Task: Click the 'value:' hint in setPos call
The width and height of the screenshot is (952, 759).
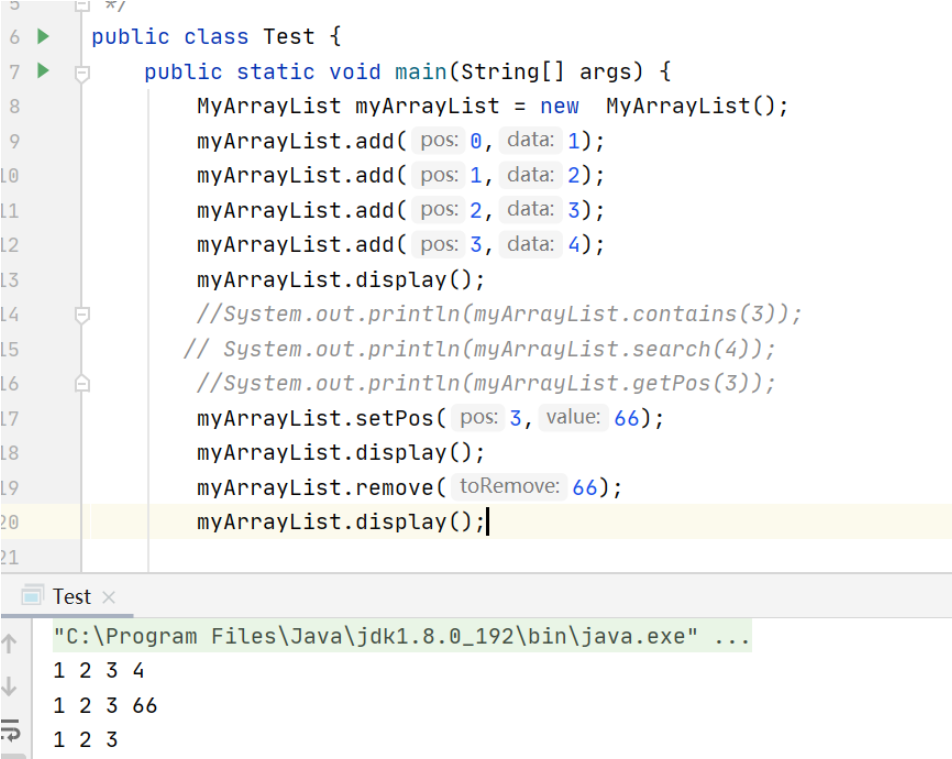Action: coord(573,417)
